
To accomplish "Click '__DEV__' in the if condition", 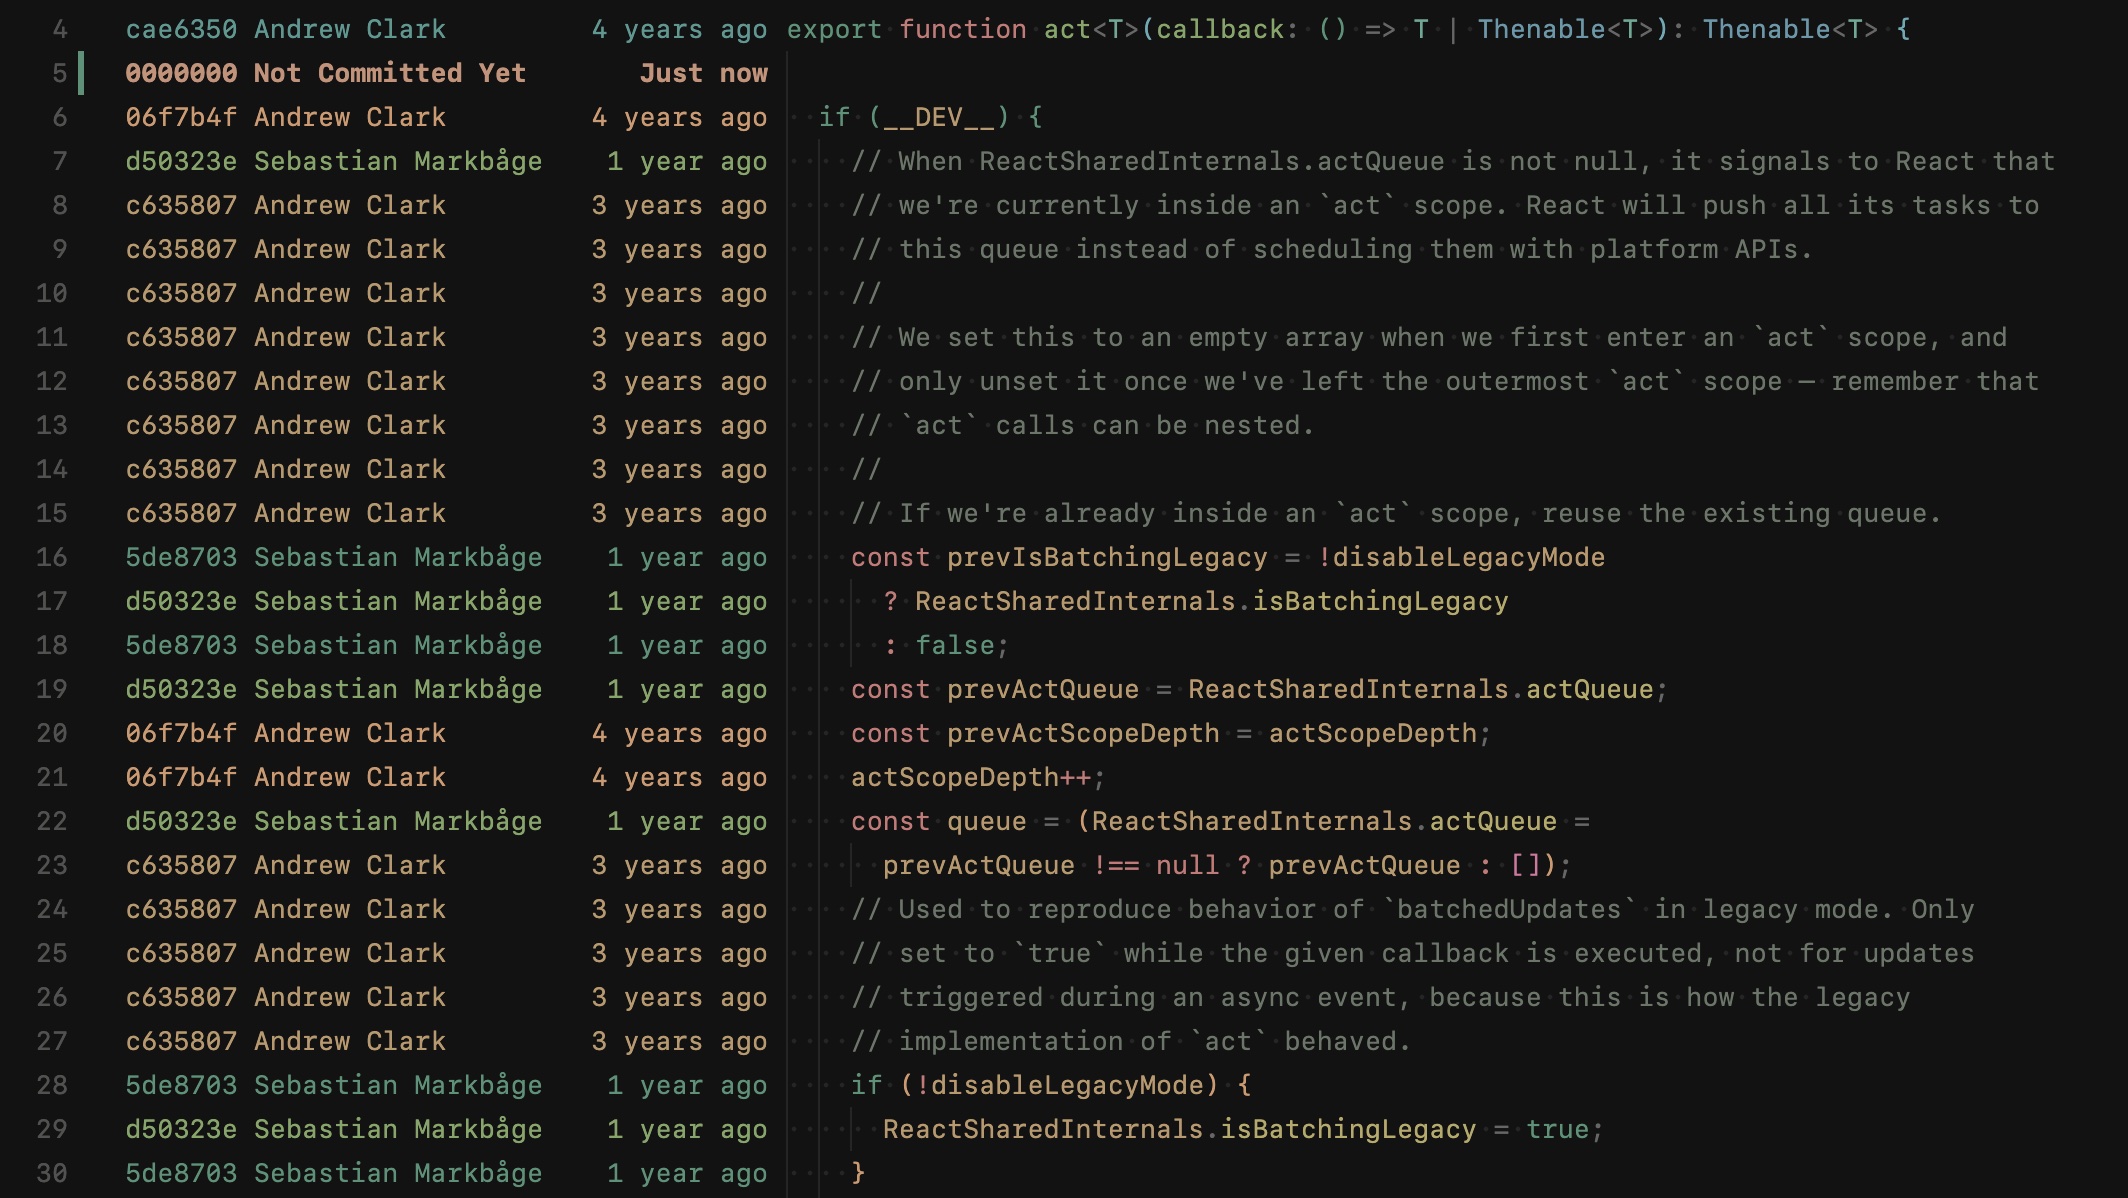I will [x=939, y=117].
